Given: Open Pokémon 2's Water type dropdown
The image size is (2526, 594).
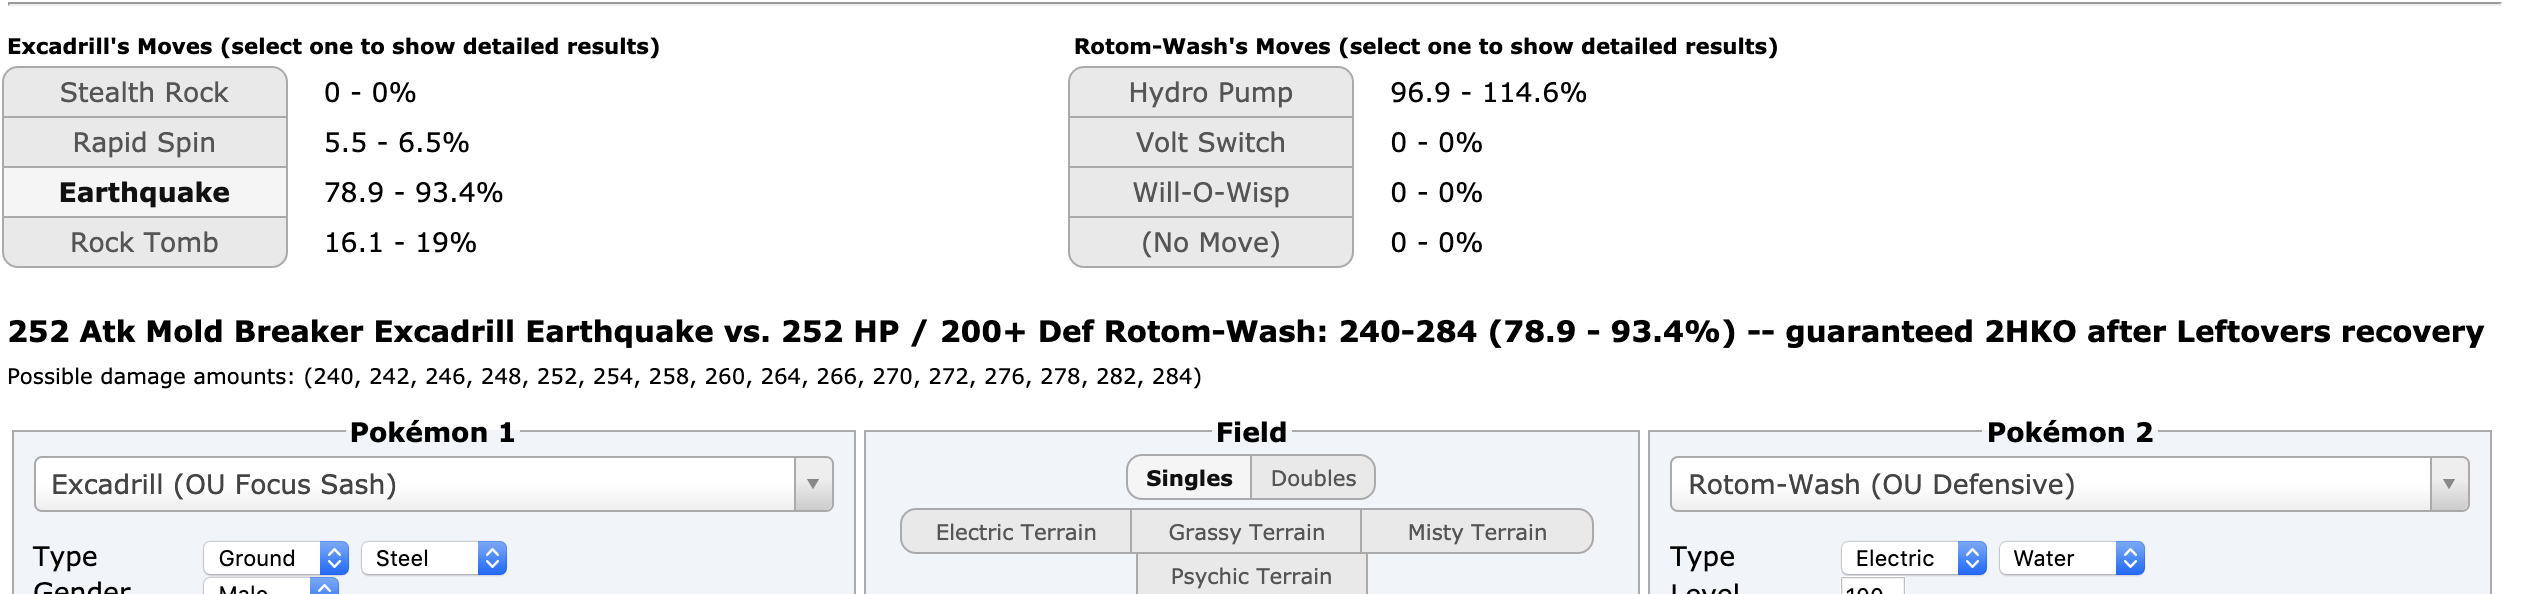Looking at the screenshot, I should coord(2072,558).
